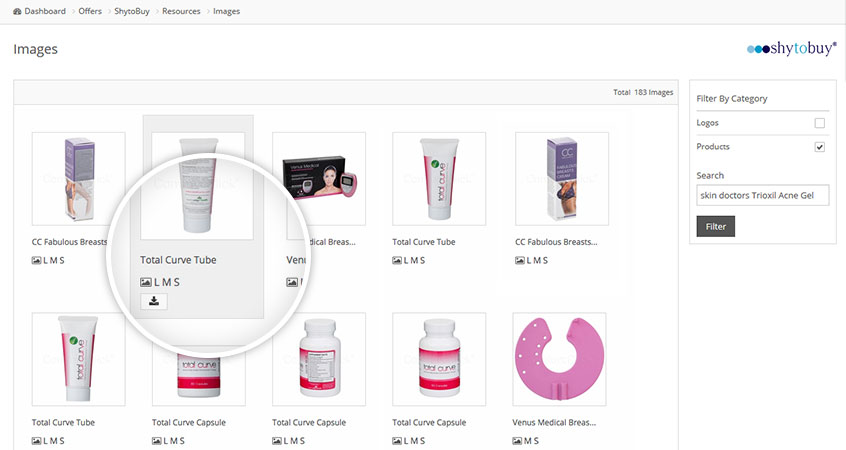Open the pink Venus breast pad thumbnail

tap(560, 359)
